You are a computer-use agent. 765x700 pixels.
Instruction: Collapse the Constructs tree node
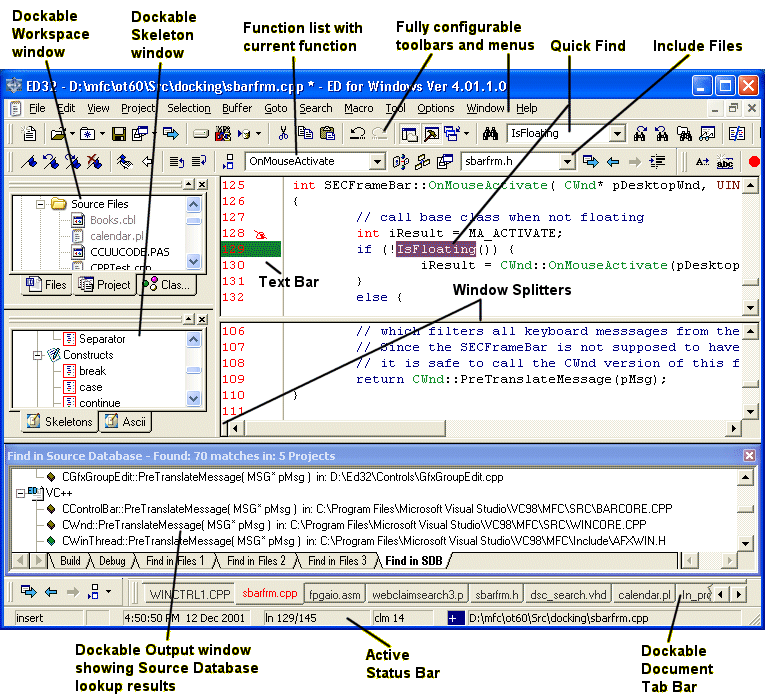(x=38, y=355)
